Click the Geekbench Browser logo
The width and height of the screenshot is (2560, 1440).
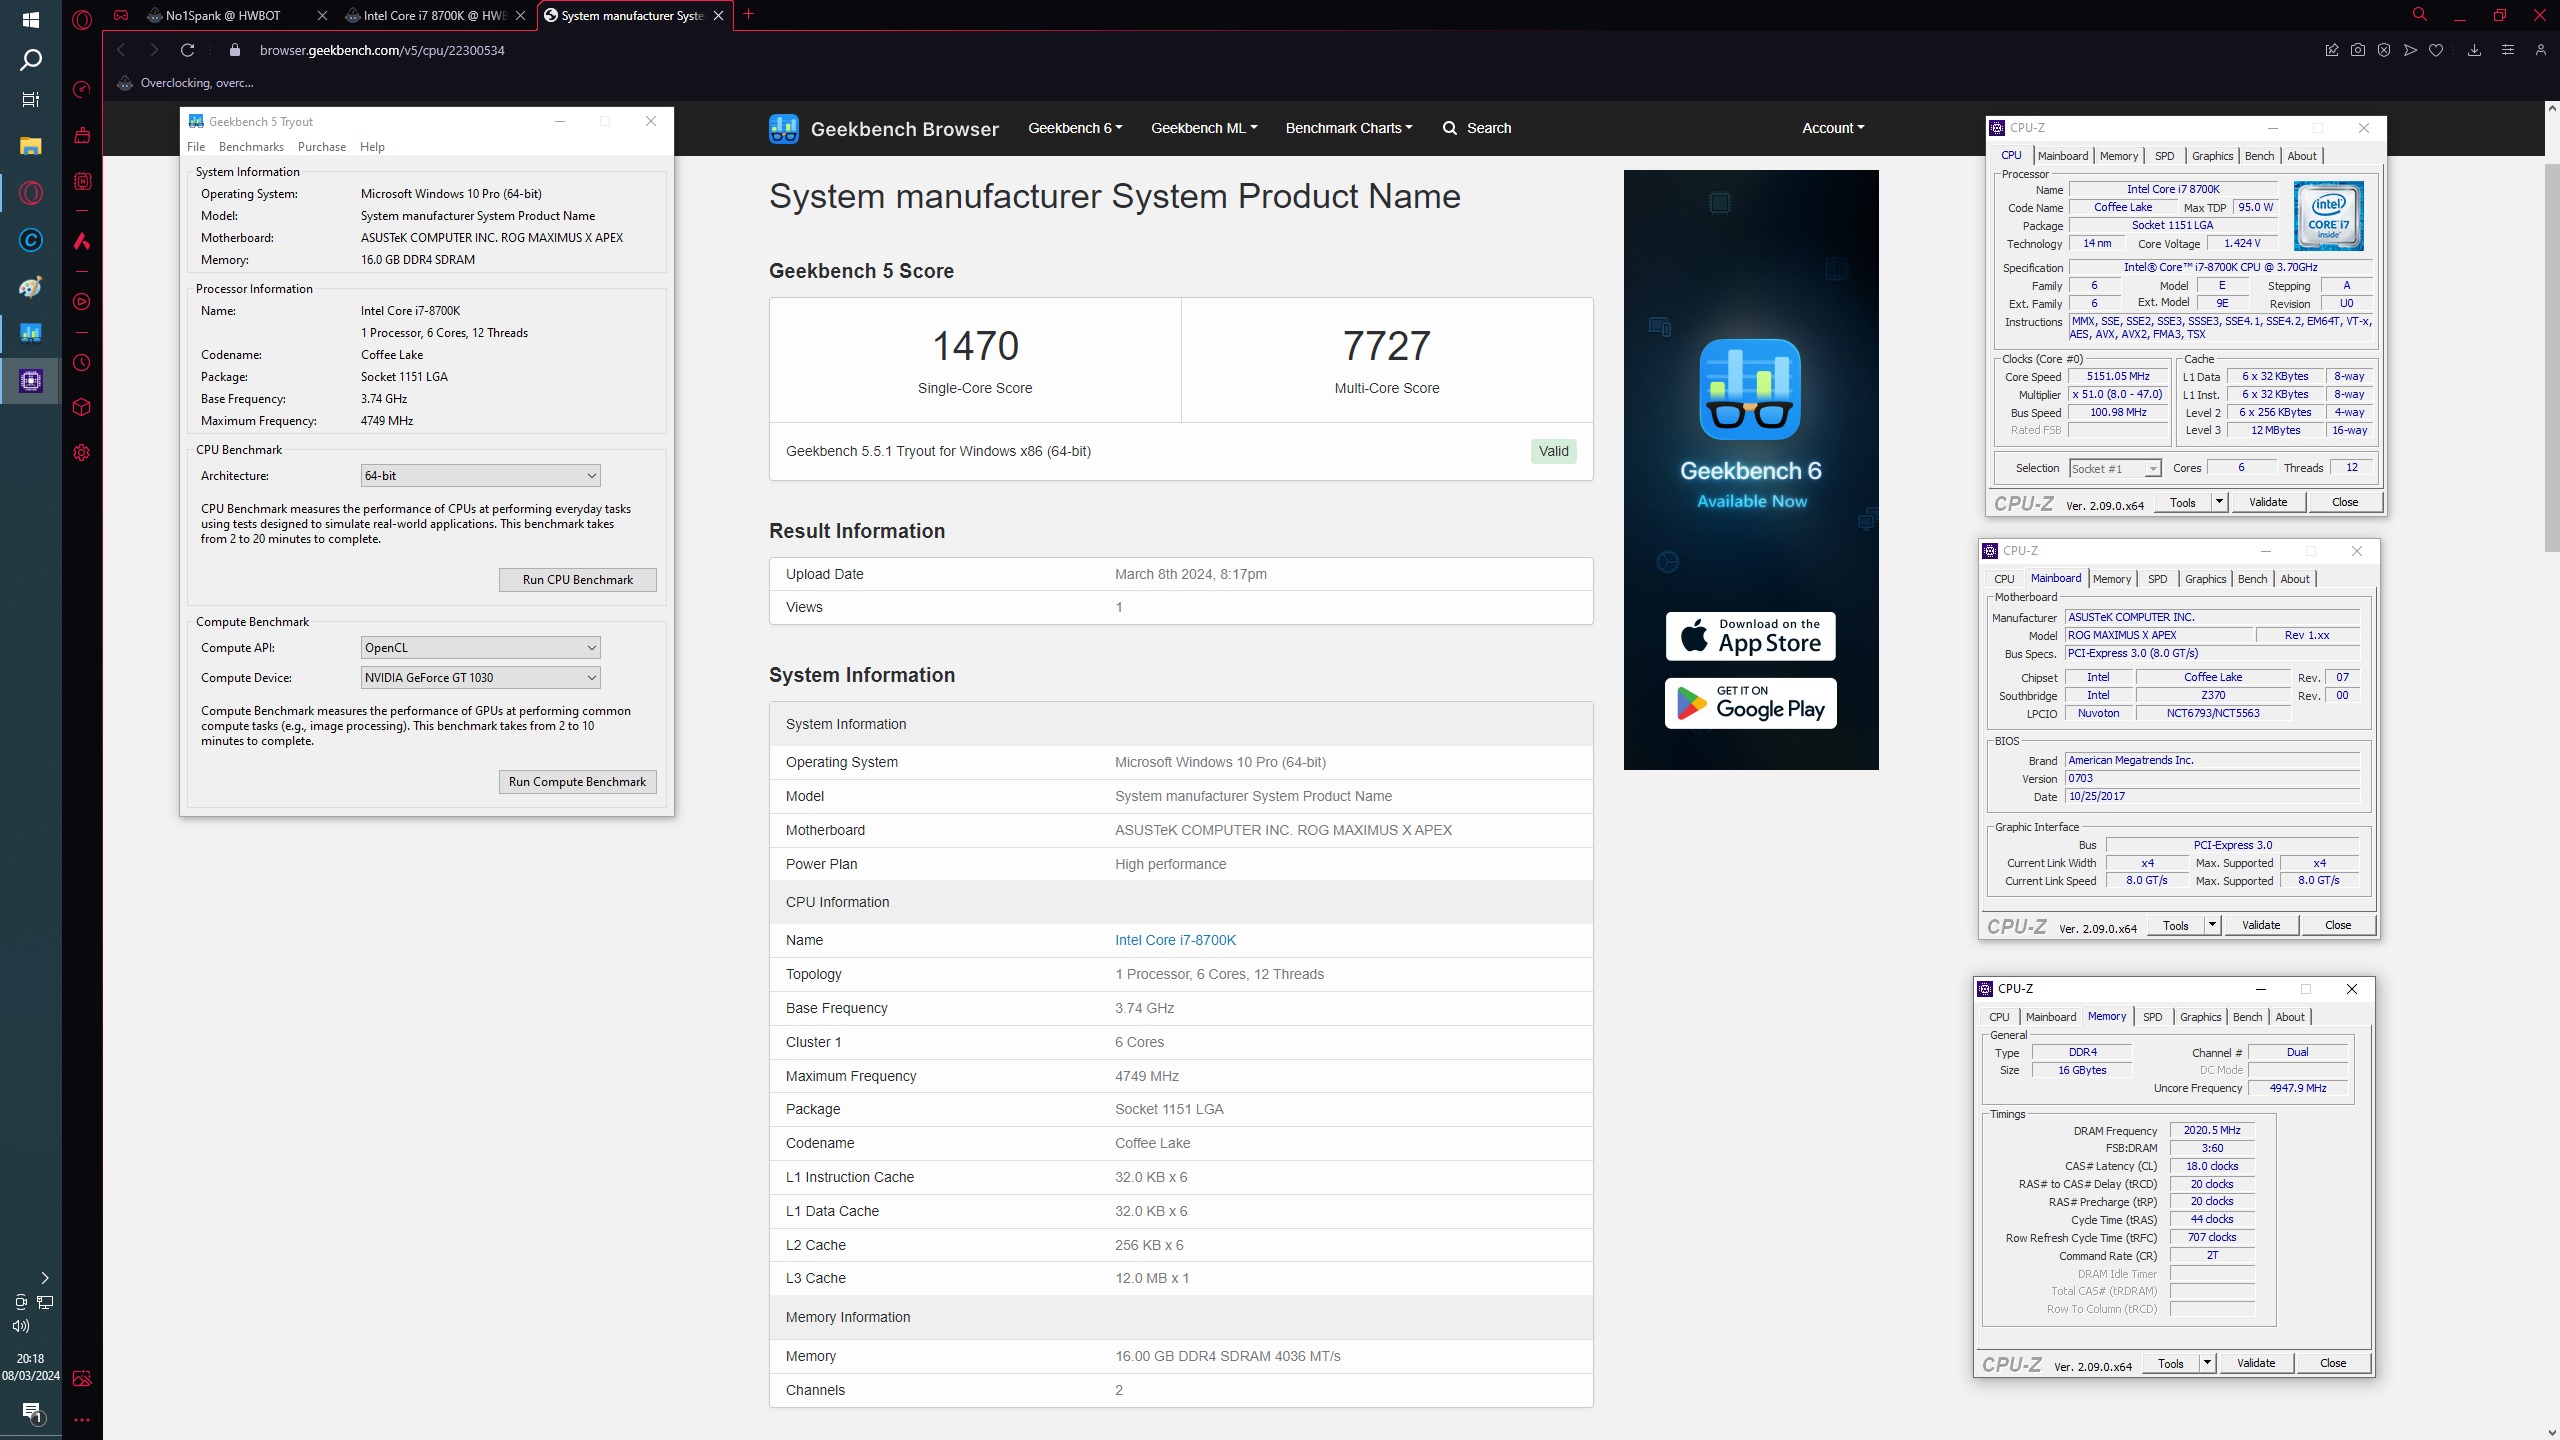point(884,128)
